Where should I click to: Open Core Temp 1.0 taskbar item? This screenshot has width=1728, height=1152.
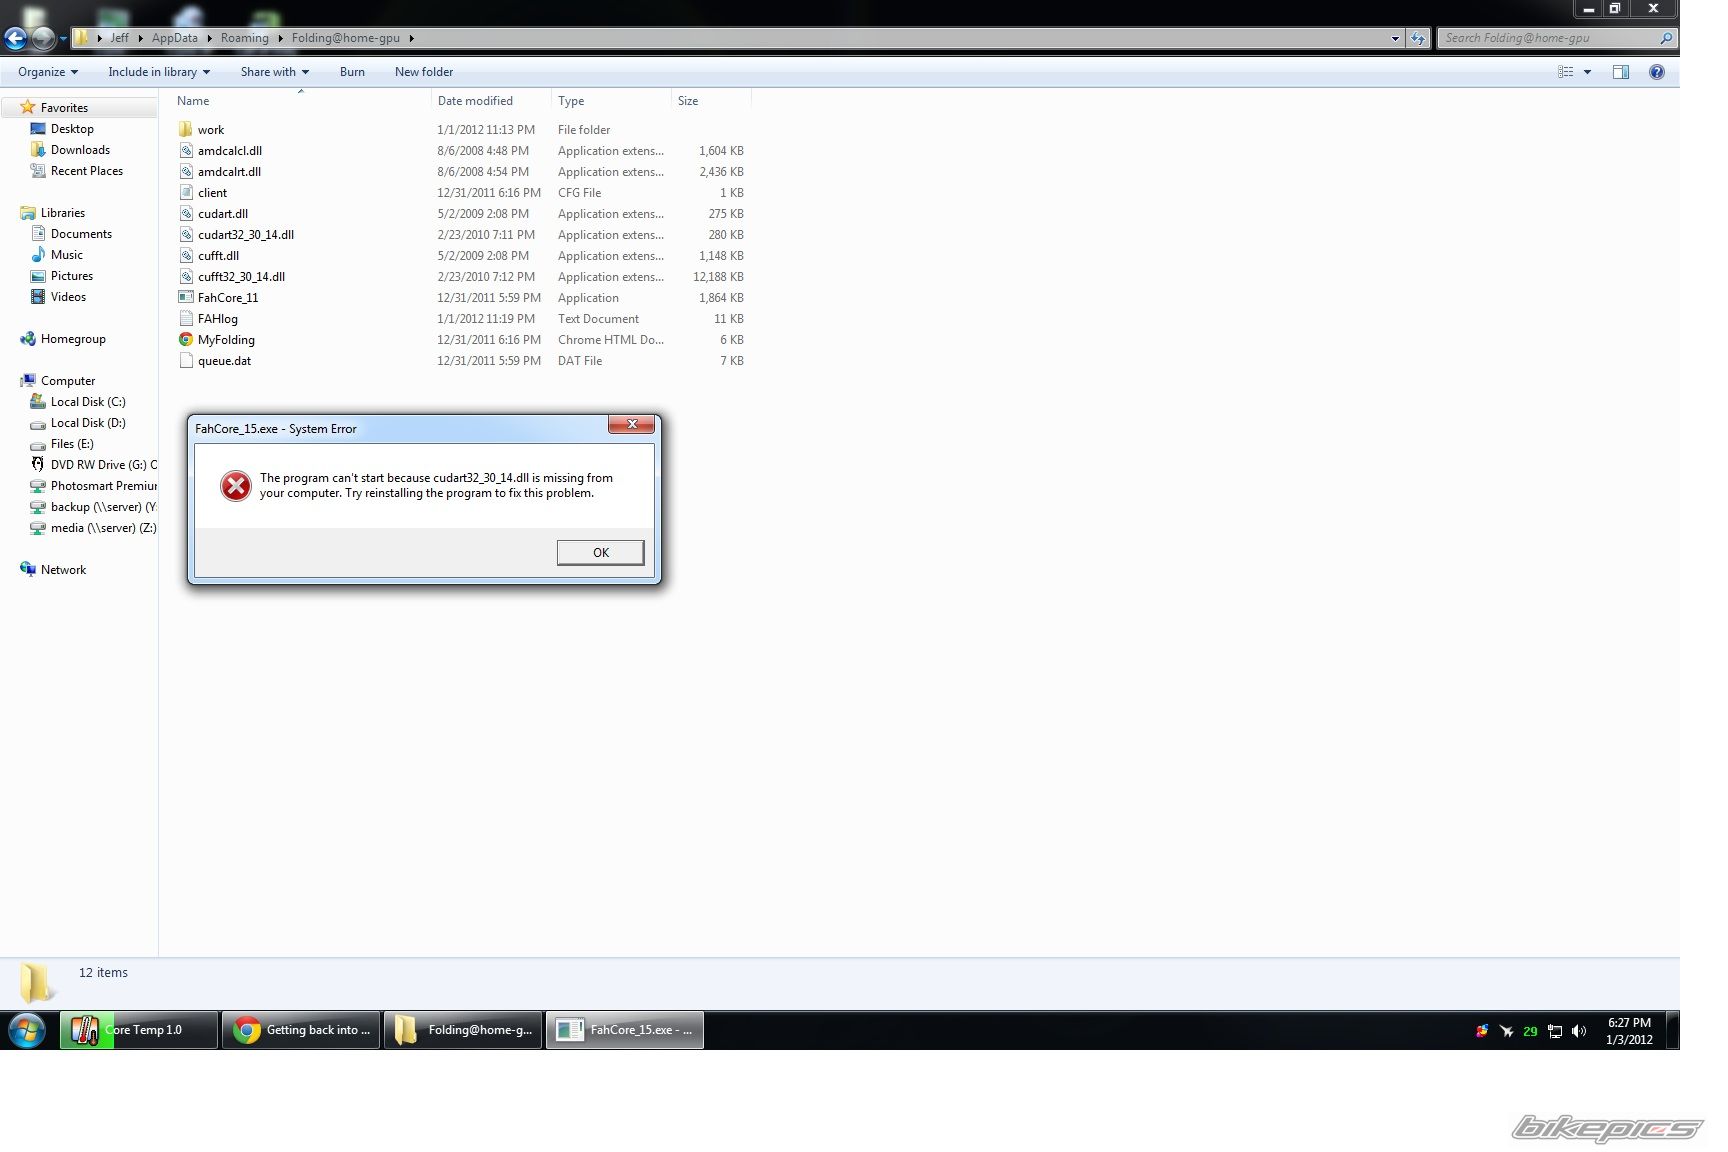[x=139, y=1030]
